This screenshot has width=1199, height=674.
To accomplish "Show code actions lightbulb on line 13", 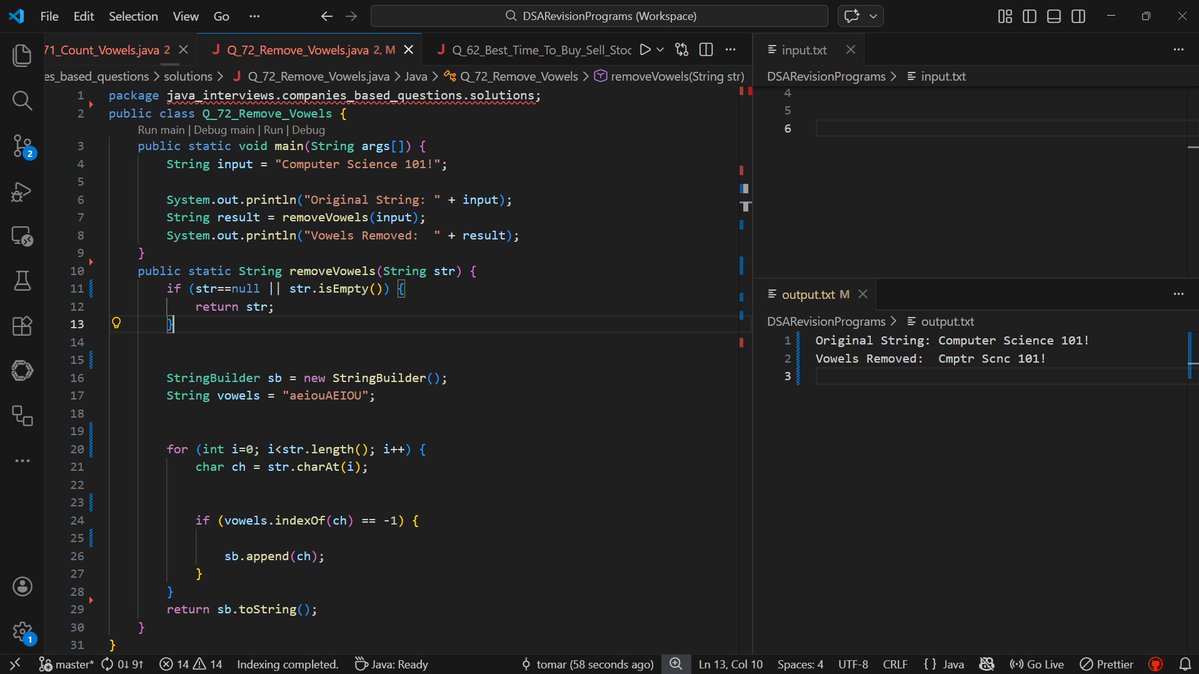I will click(116, 323).
